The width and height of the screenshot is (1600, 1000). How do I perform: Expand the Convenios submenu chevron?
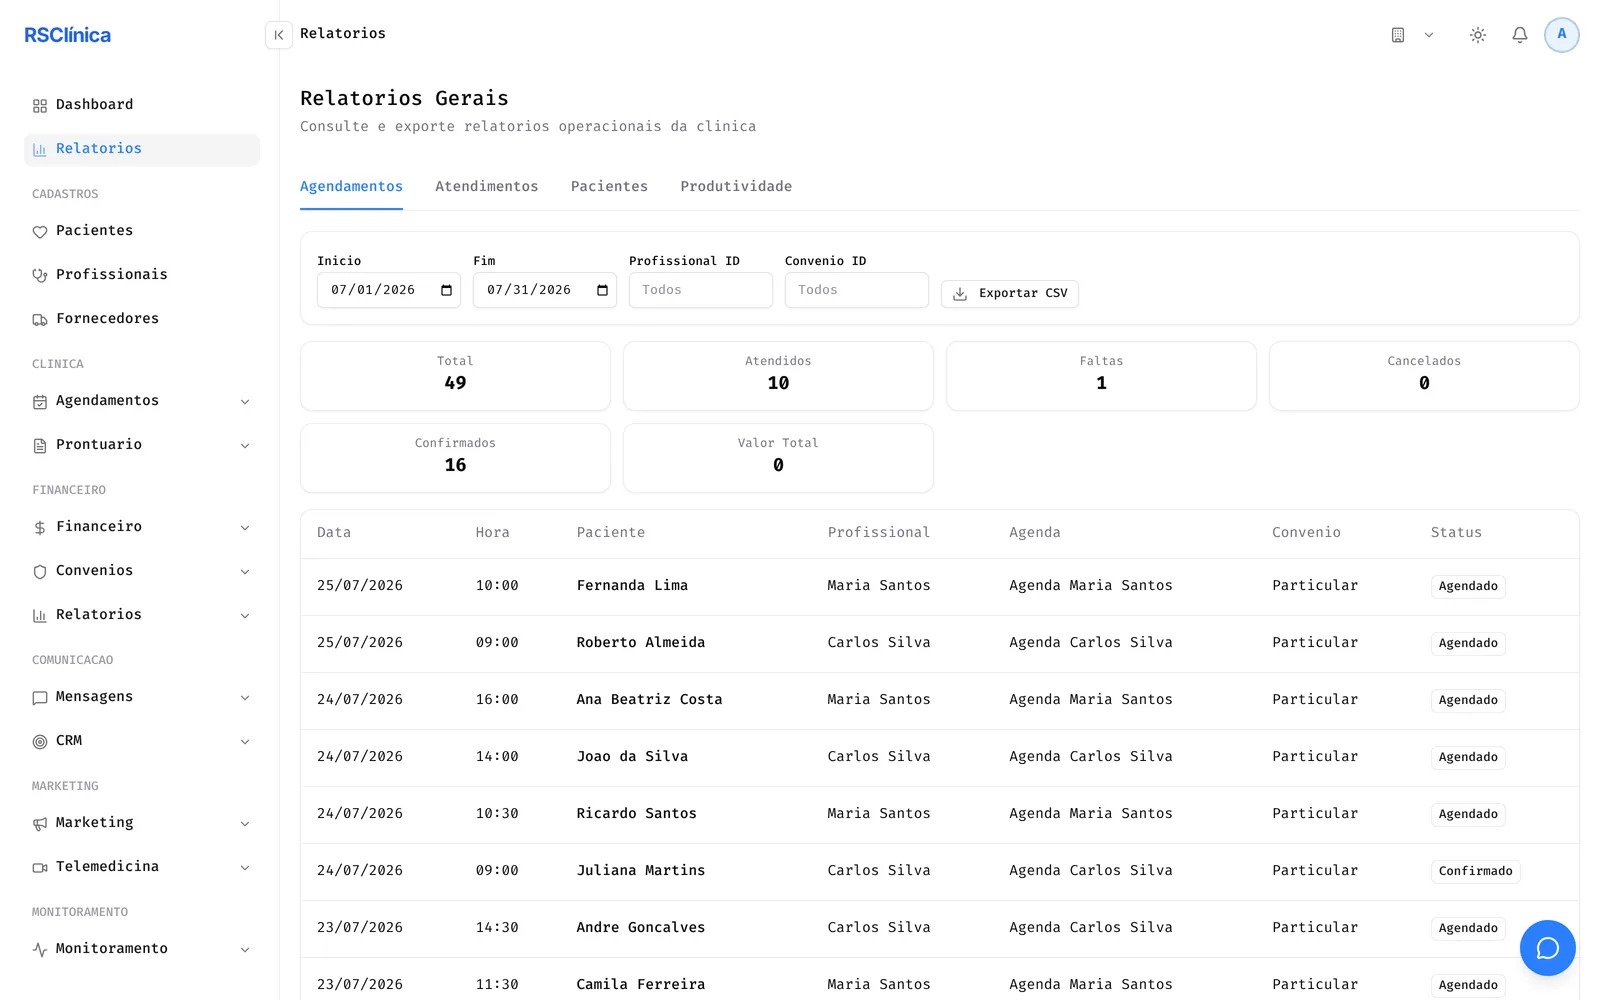[x=245, y=572]
